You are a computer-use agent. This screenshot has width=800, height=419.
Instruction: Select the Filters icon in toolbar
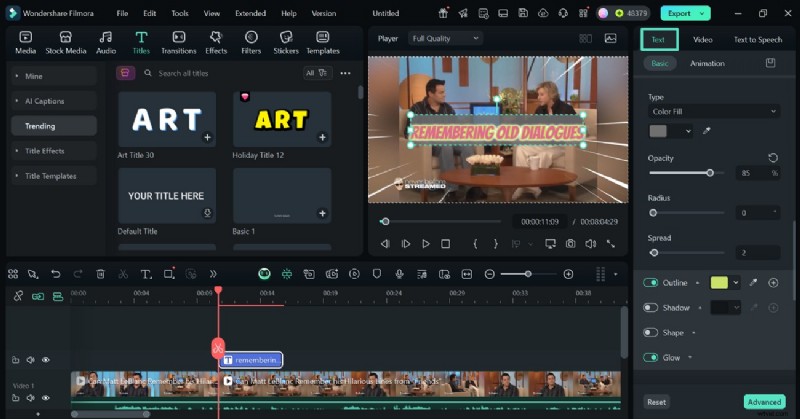pos(251,37)
